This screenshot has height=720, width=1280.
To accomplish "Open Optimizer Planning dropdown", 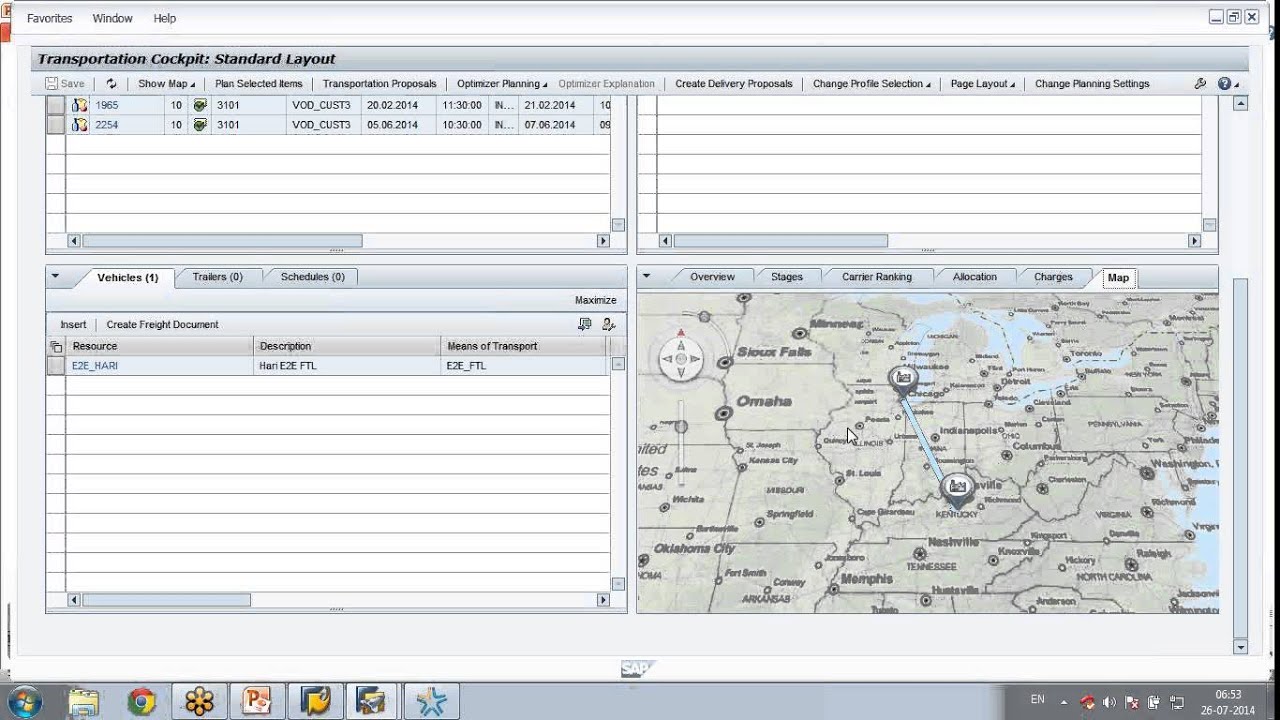I will (502, 84).
